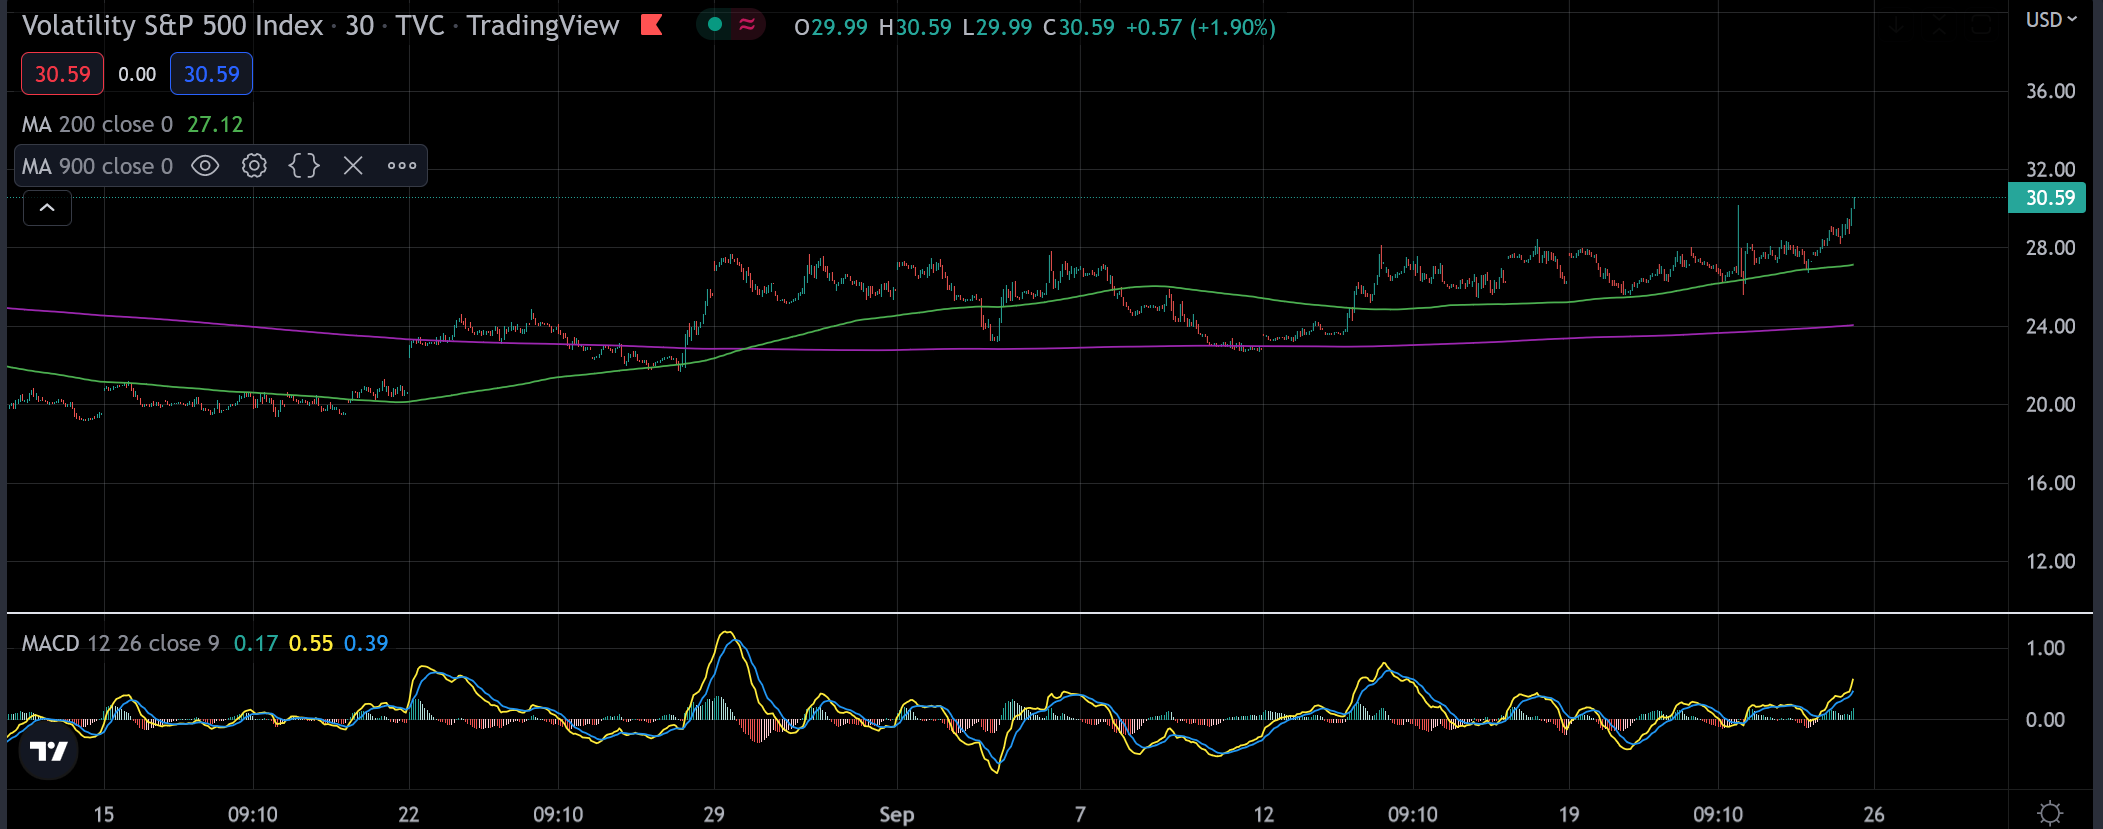
Task: Click the MACD histogram value 0.17
Action: (x=256, y=643)
